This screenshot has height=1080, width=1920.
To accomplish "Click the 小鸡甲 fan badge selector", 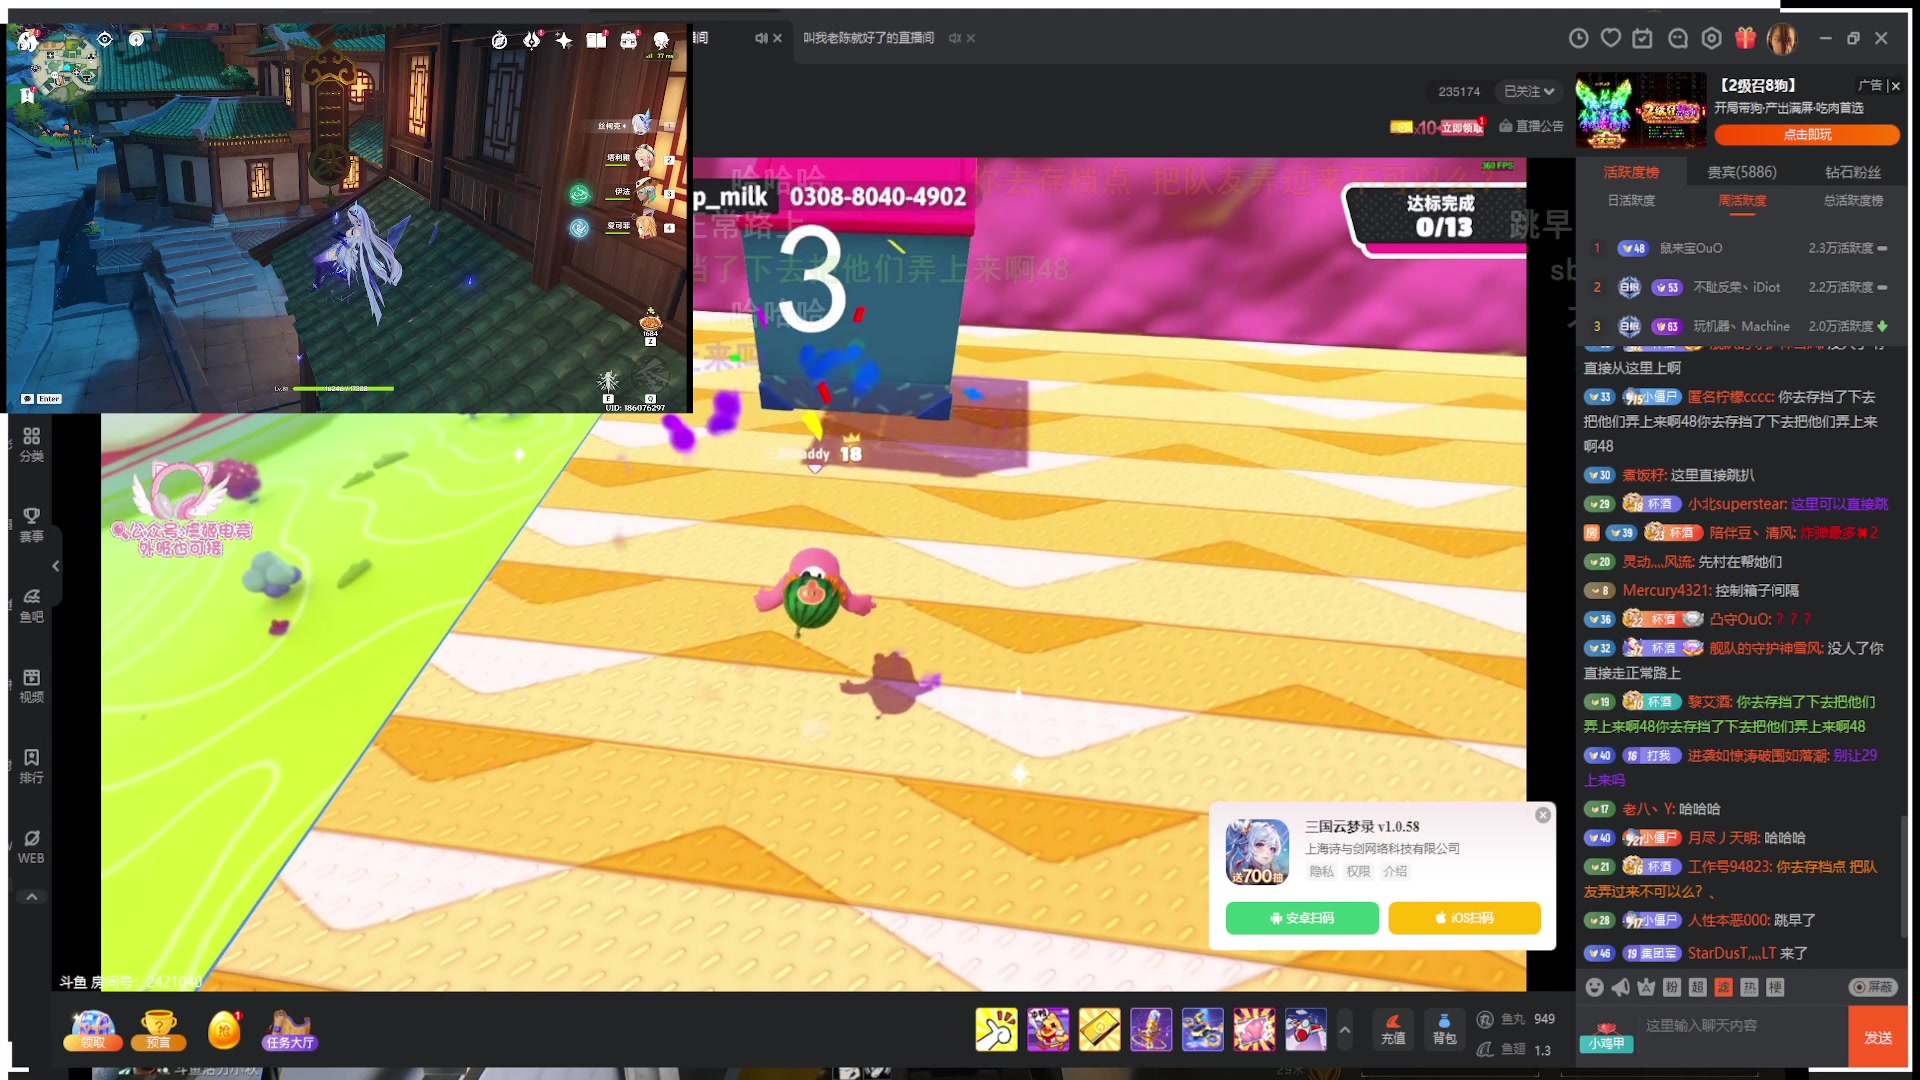I will 1607,1038.
